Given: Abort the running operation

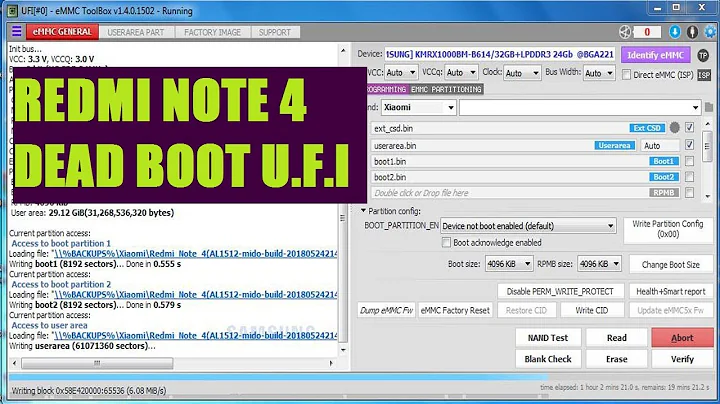Looking at the screenshot, I should click(682, 338).
